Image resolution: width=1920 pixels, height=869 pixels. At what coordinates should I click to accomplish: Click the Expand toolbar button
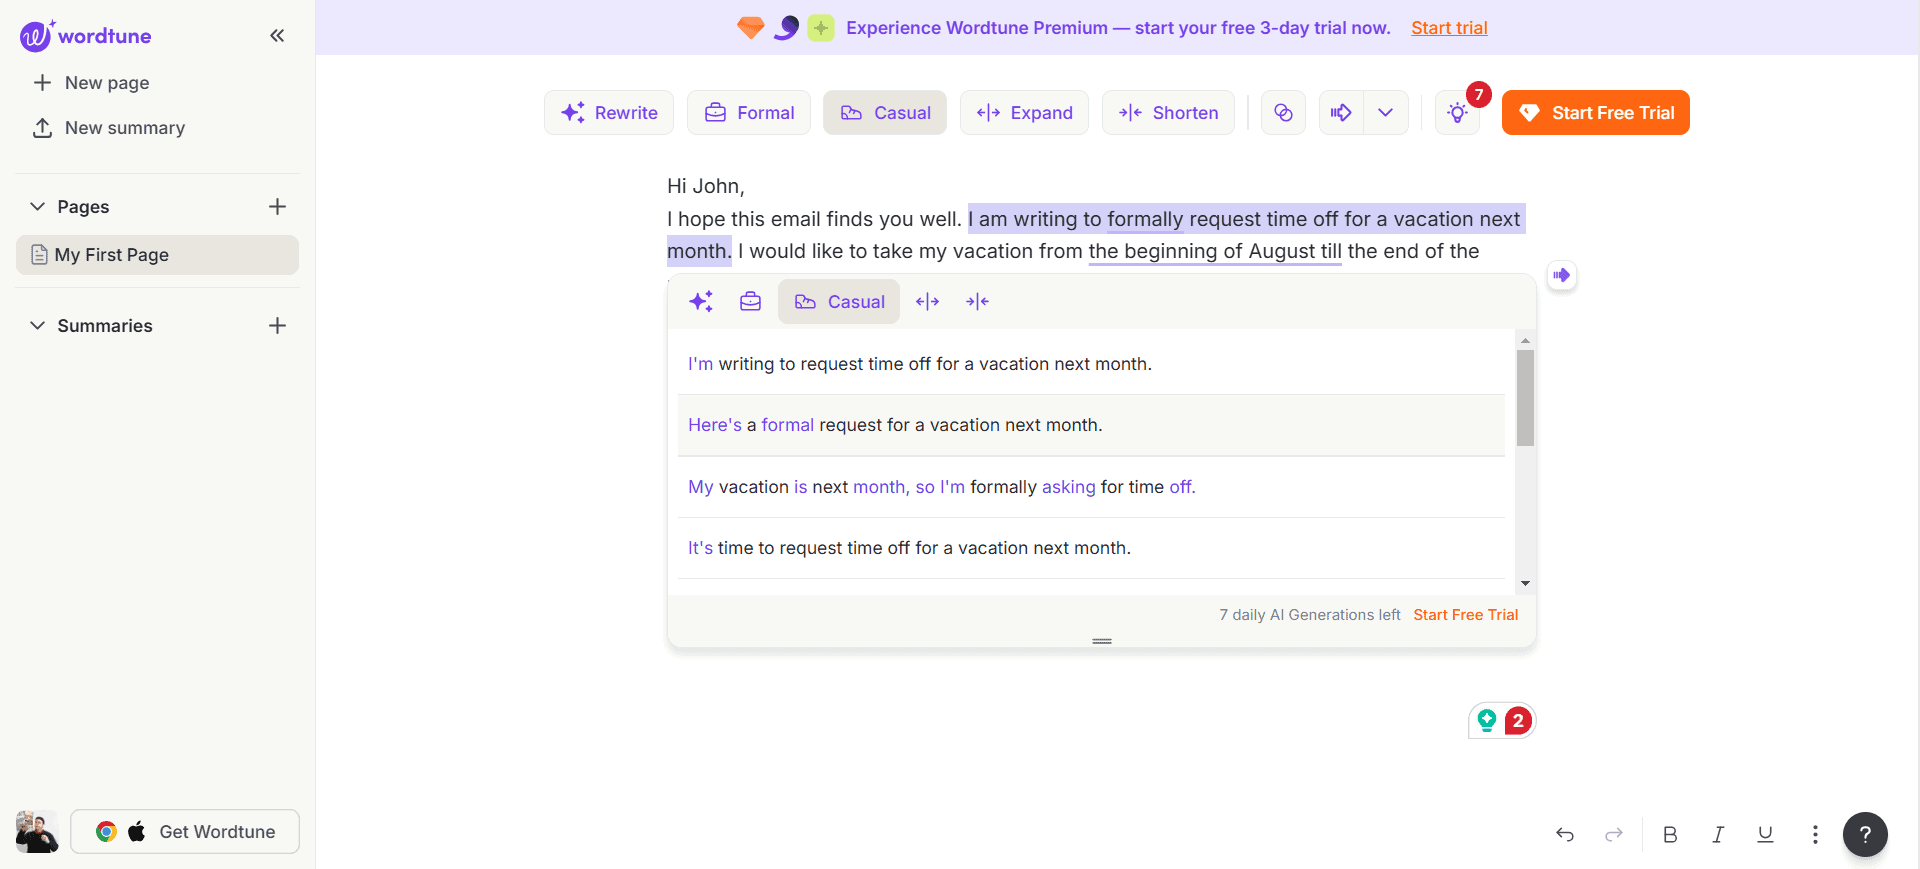[x=1024, y=113]
